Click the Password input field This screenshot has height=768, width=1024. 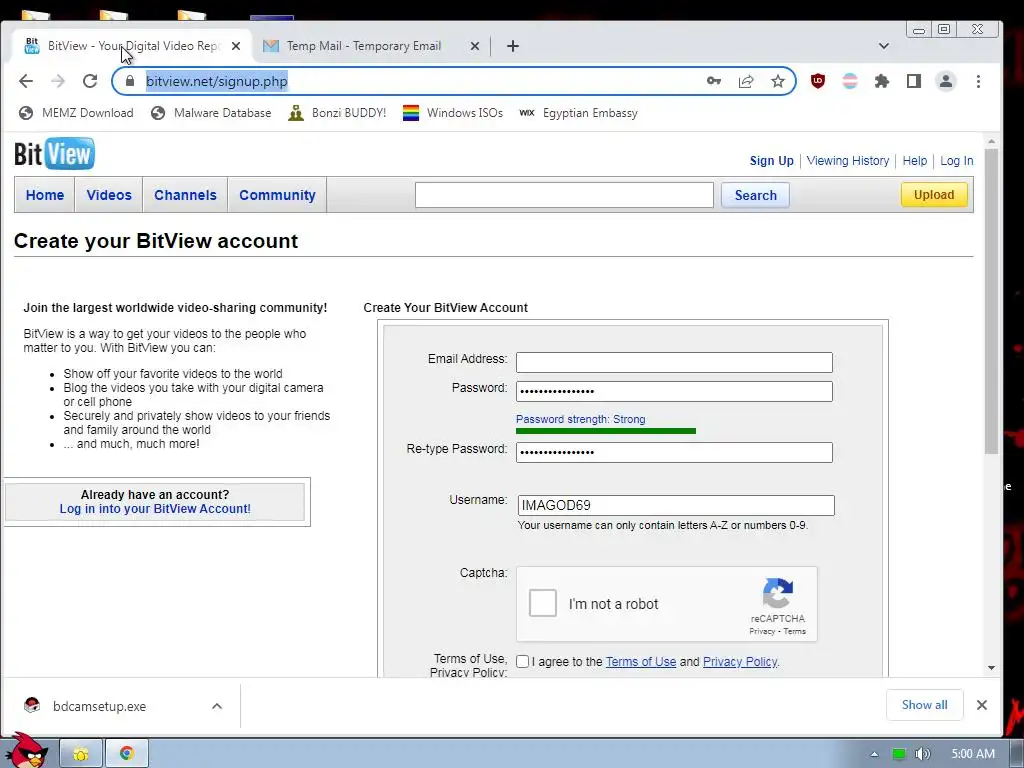click(674, 391)
